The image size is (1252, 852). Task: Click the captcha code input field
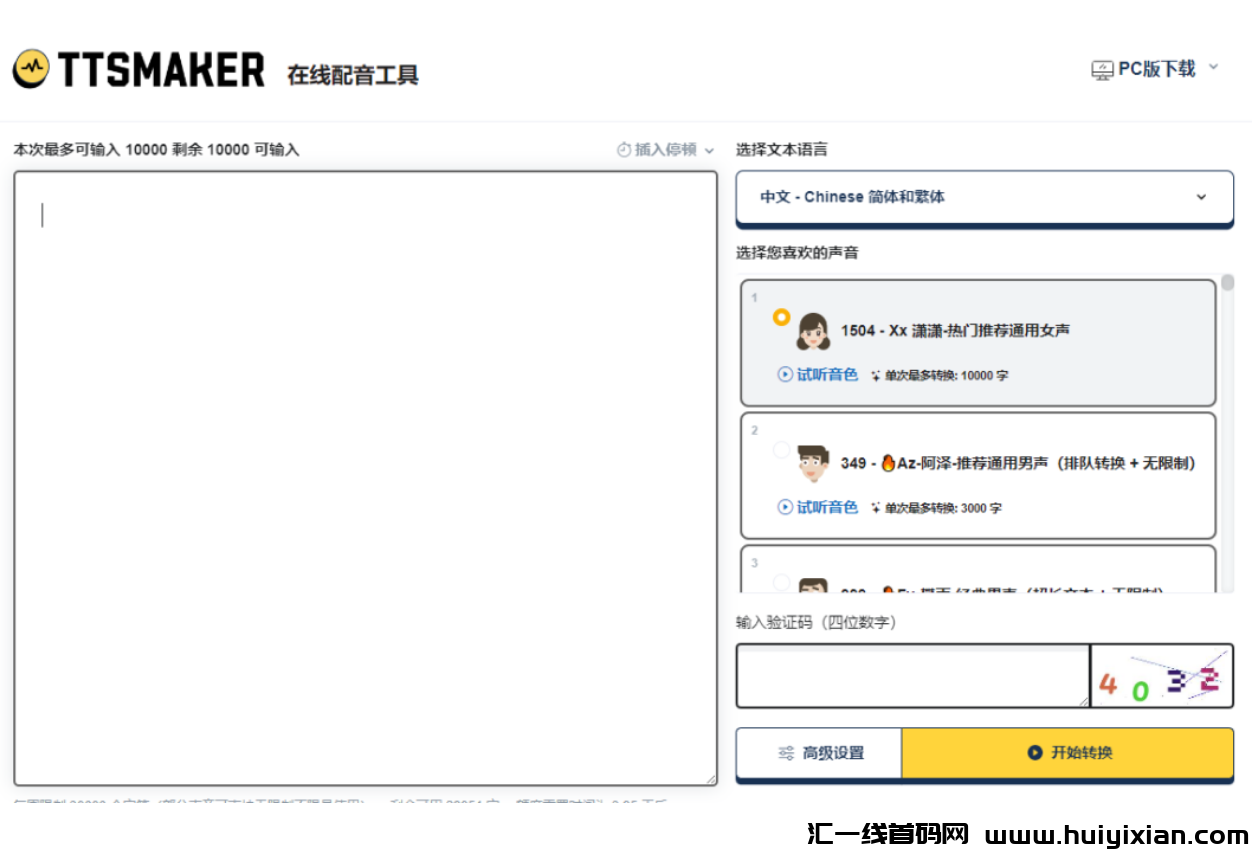(911, 676)
